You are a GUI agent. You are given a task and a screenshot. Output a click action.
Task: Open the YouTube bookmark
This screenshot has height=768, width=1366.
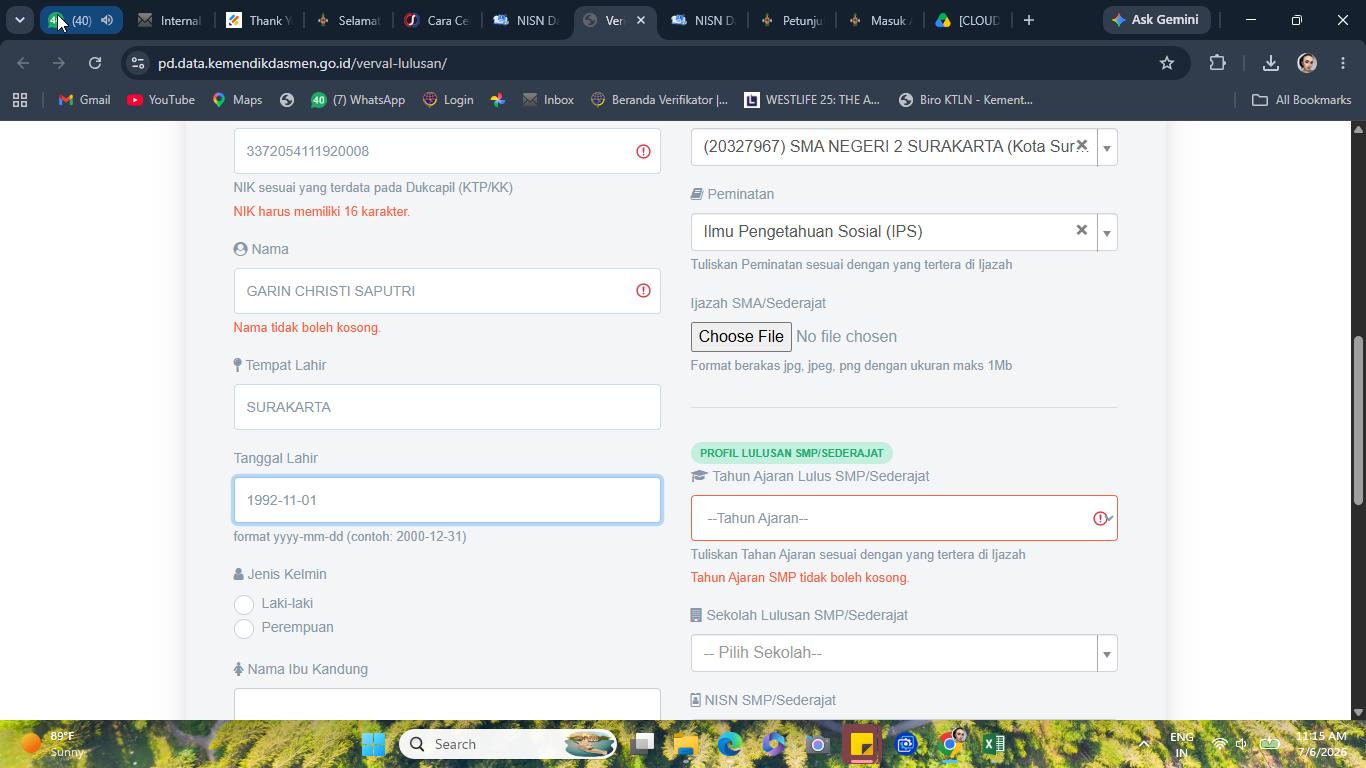[x=161, y=100]
